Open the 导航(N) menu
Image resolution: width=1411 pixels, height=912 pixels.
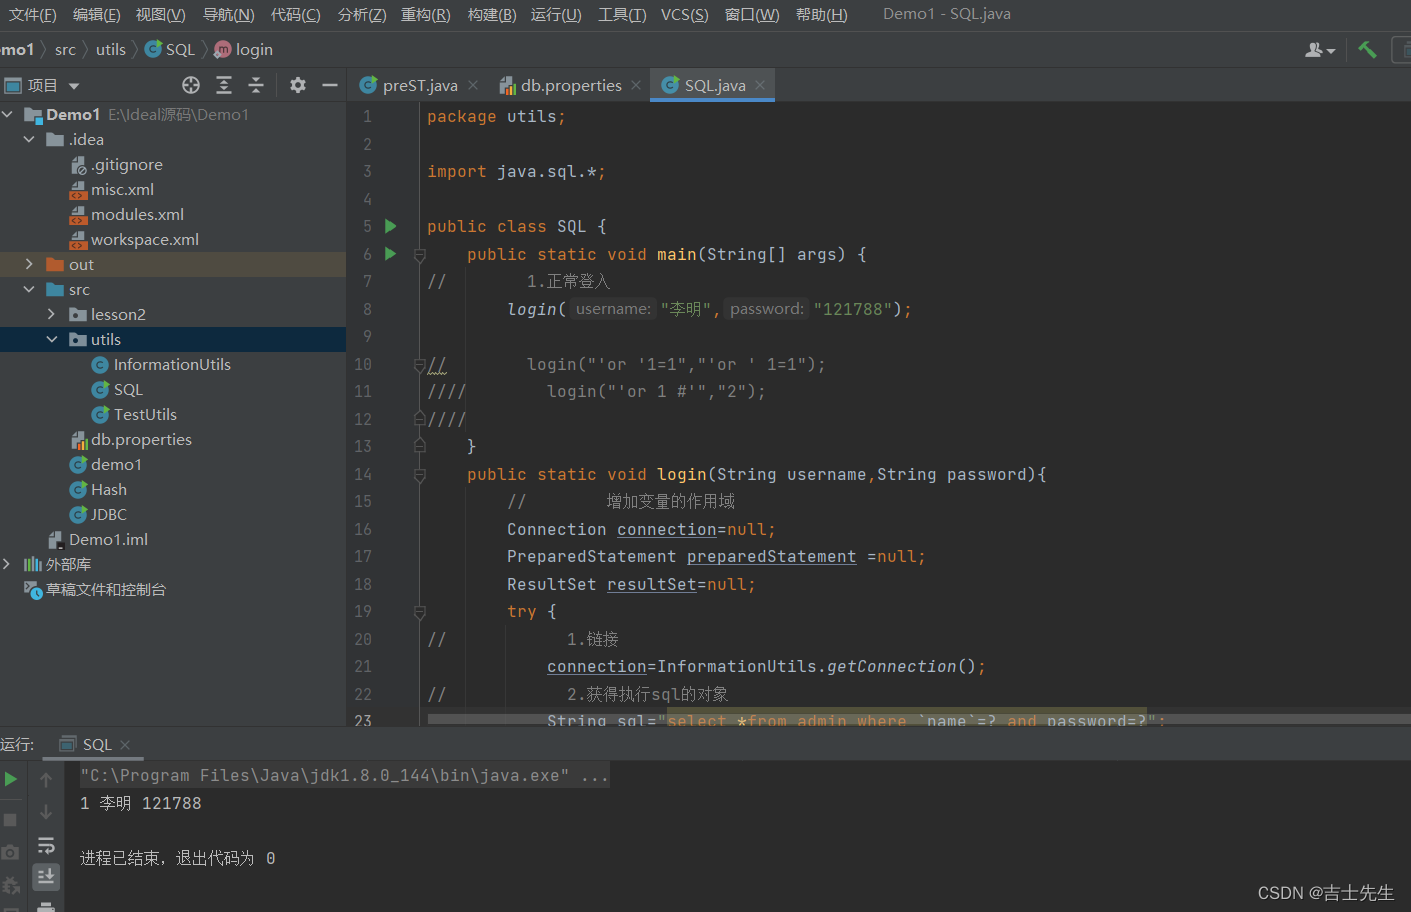coord(228,14)
